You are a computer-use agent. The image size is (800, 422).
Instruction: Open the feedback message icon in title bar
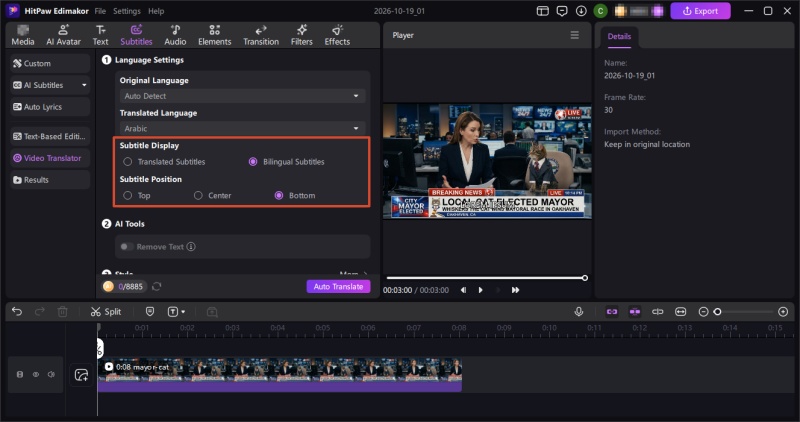[x=562, y=11]
